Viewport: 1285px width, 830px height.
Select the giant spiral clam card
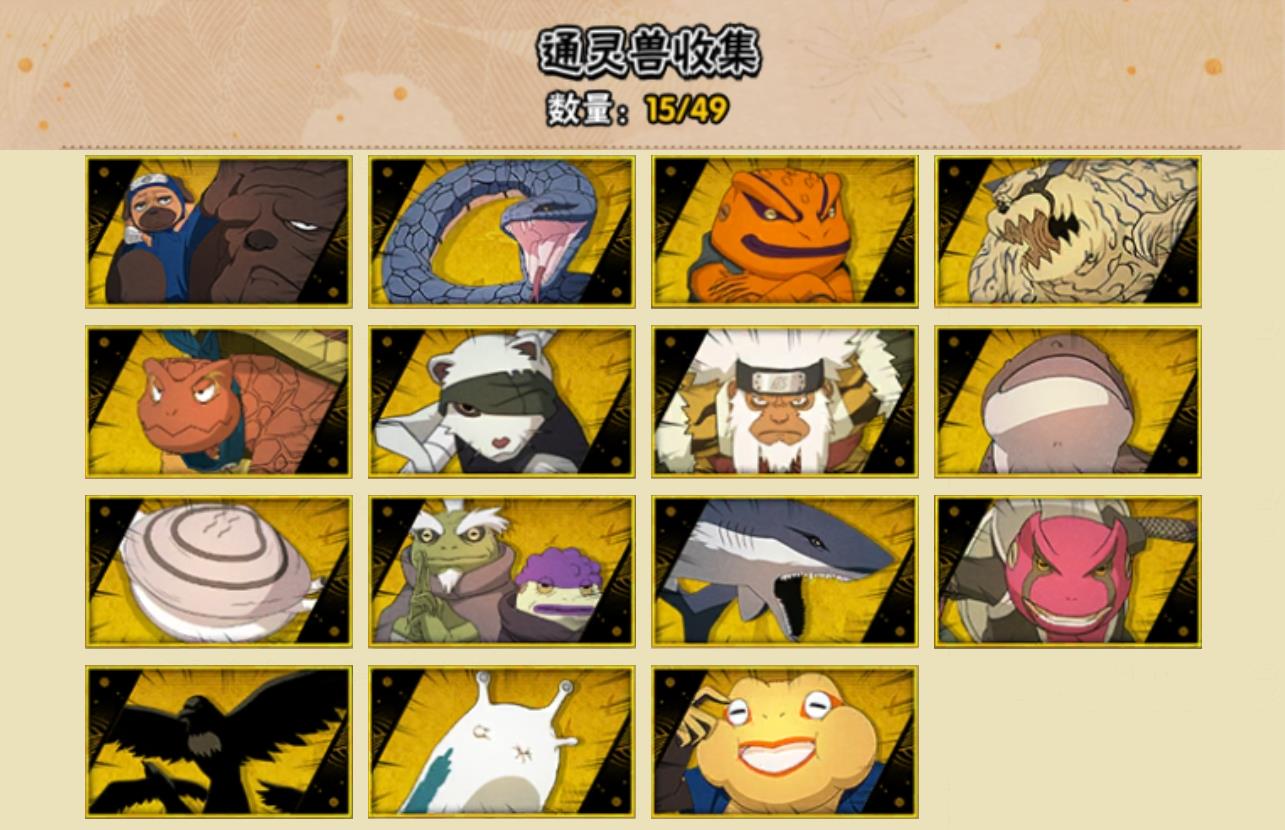point(218,571)
